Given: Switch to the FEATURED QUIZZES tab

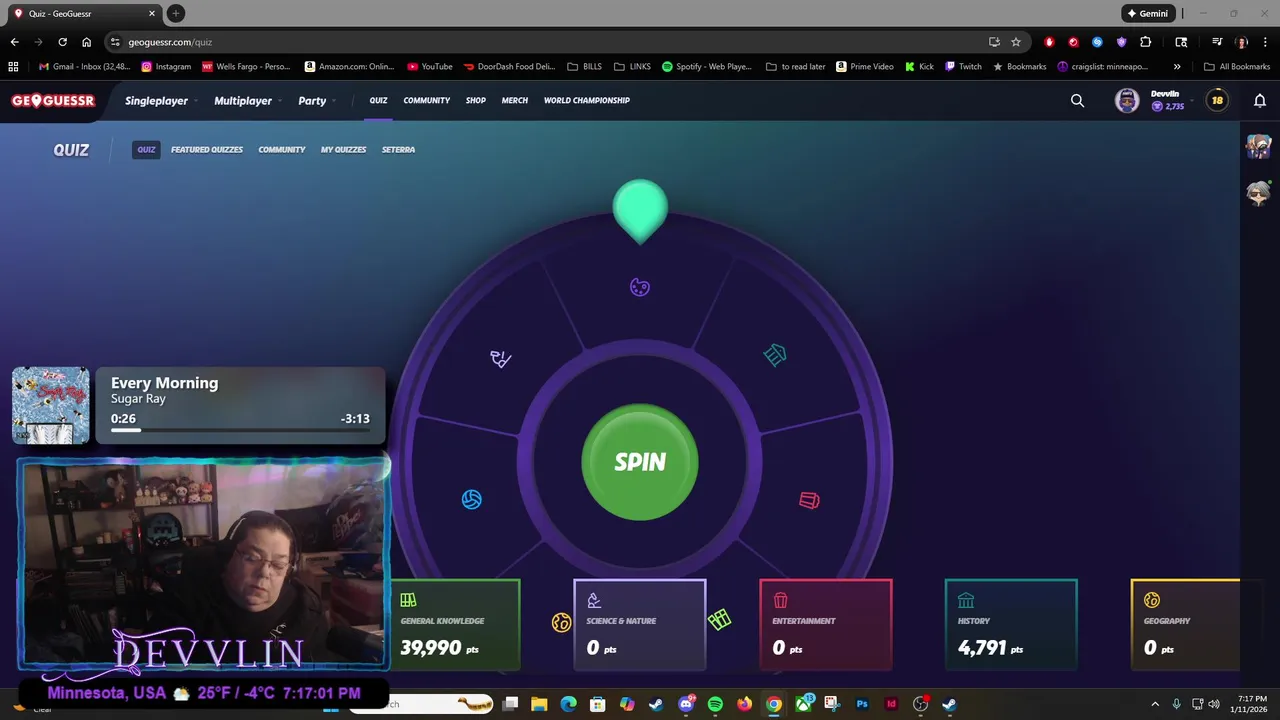Looking at the screenshot, I should [x=207, y=150].
